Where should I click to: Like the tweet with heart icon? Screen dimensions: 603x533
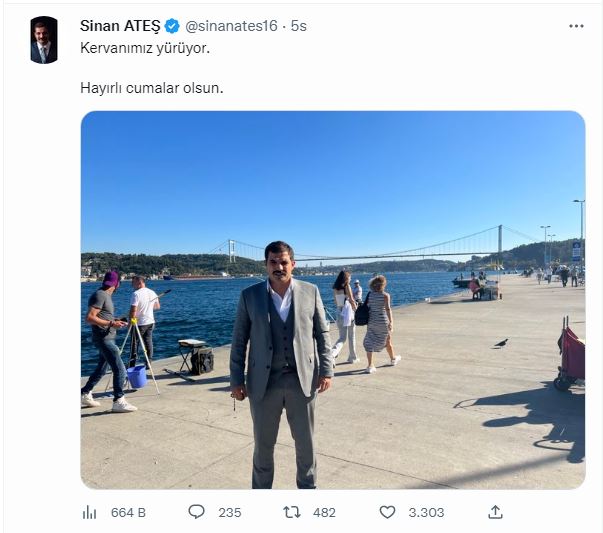point(387,512)
